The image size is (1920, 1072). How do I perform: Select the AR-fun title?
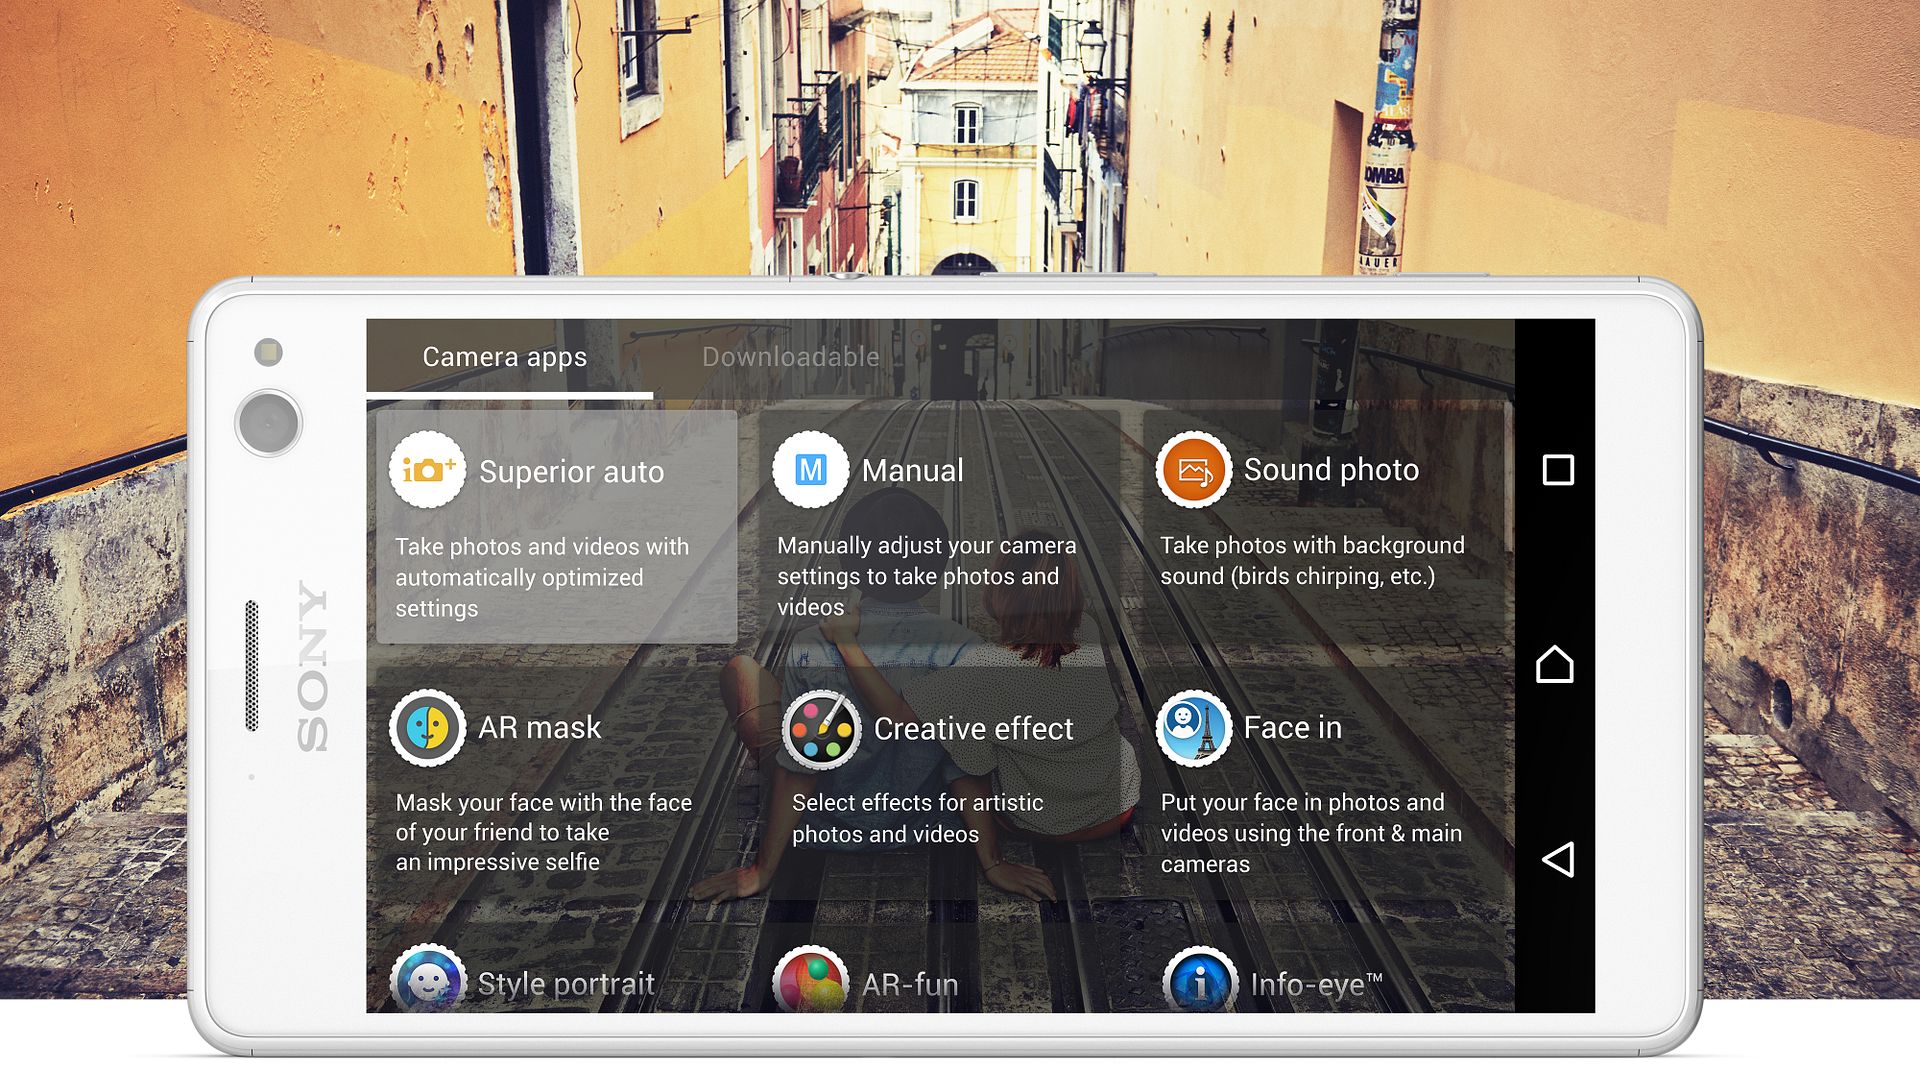click(910, 985)
